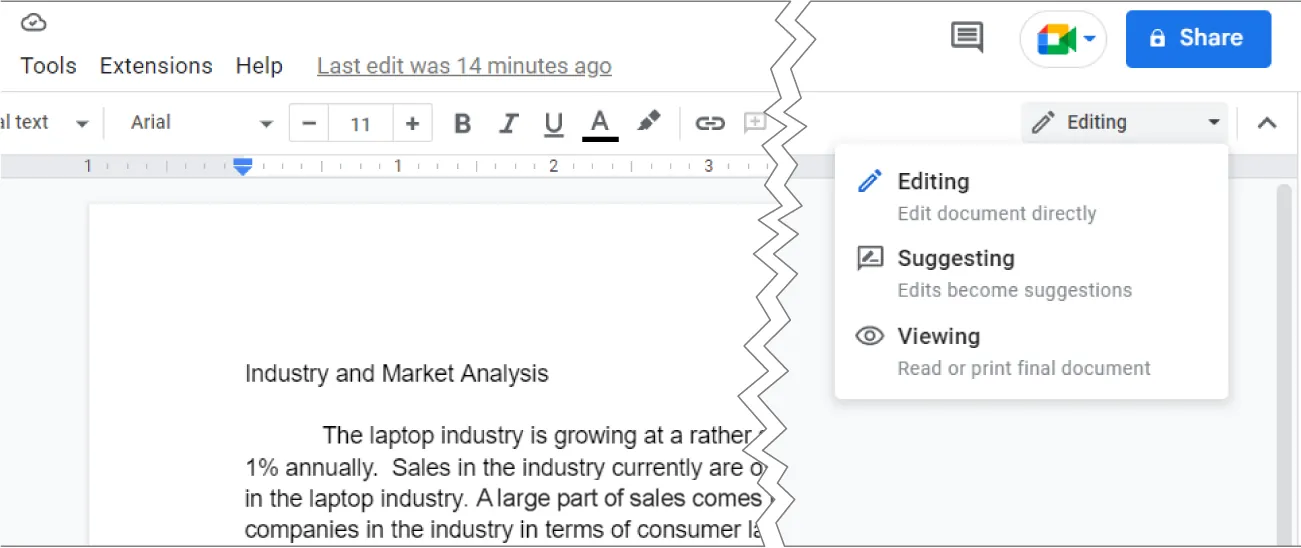Select the highlight color marker icon

pos(649,122)
